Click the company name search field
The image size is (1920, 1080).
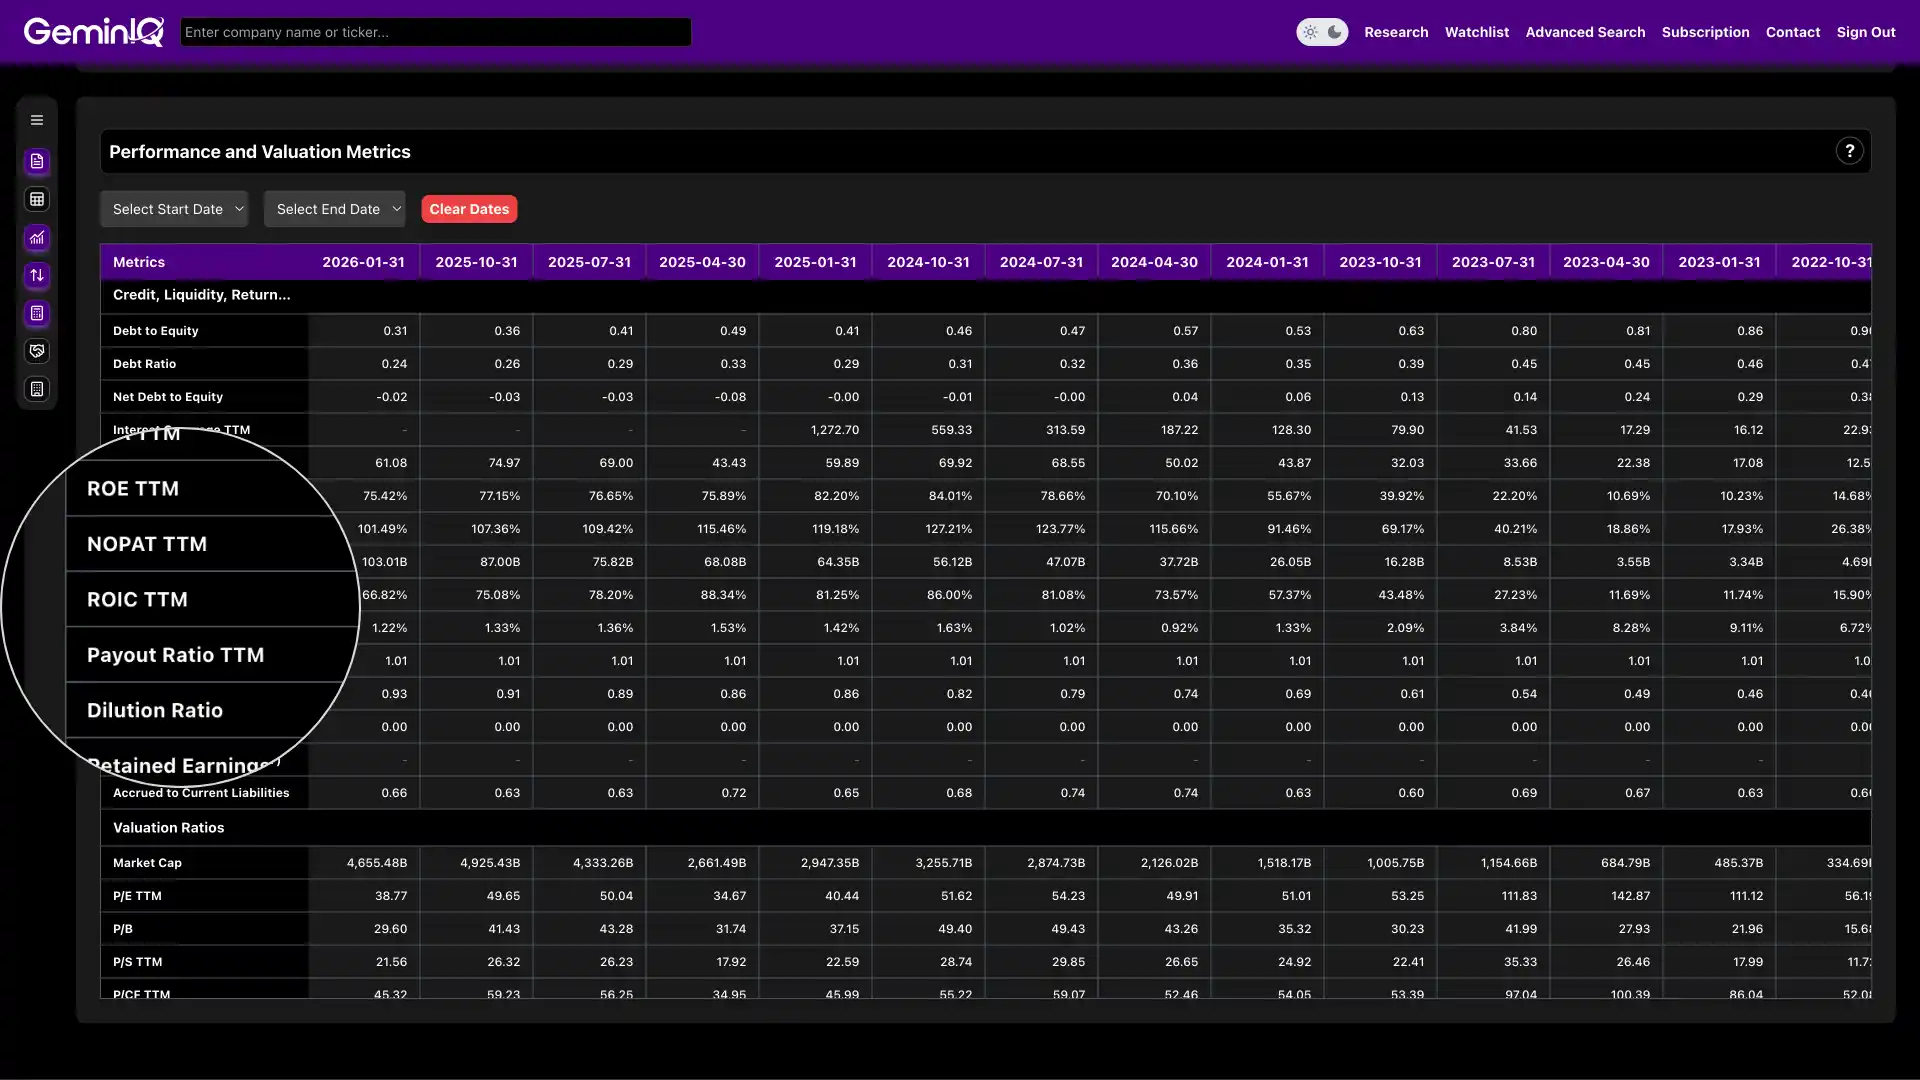click(x=435, y=31)
